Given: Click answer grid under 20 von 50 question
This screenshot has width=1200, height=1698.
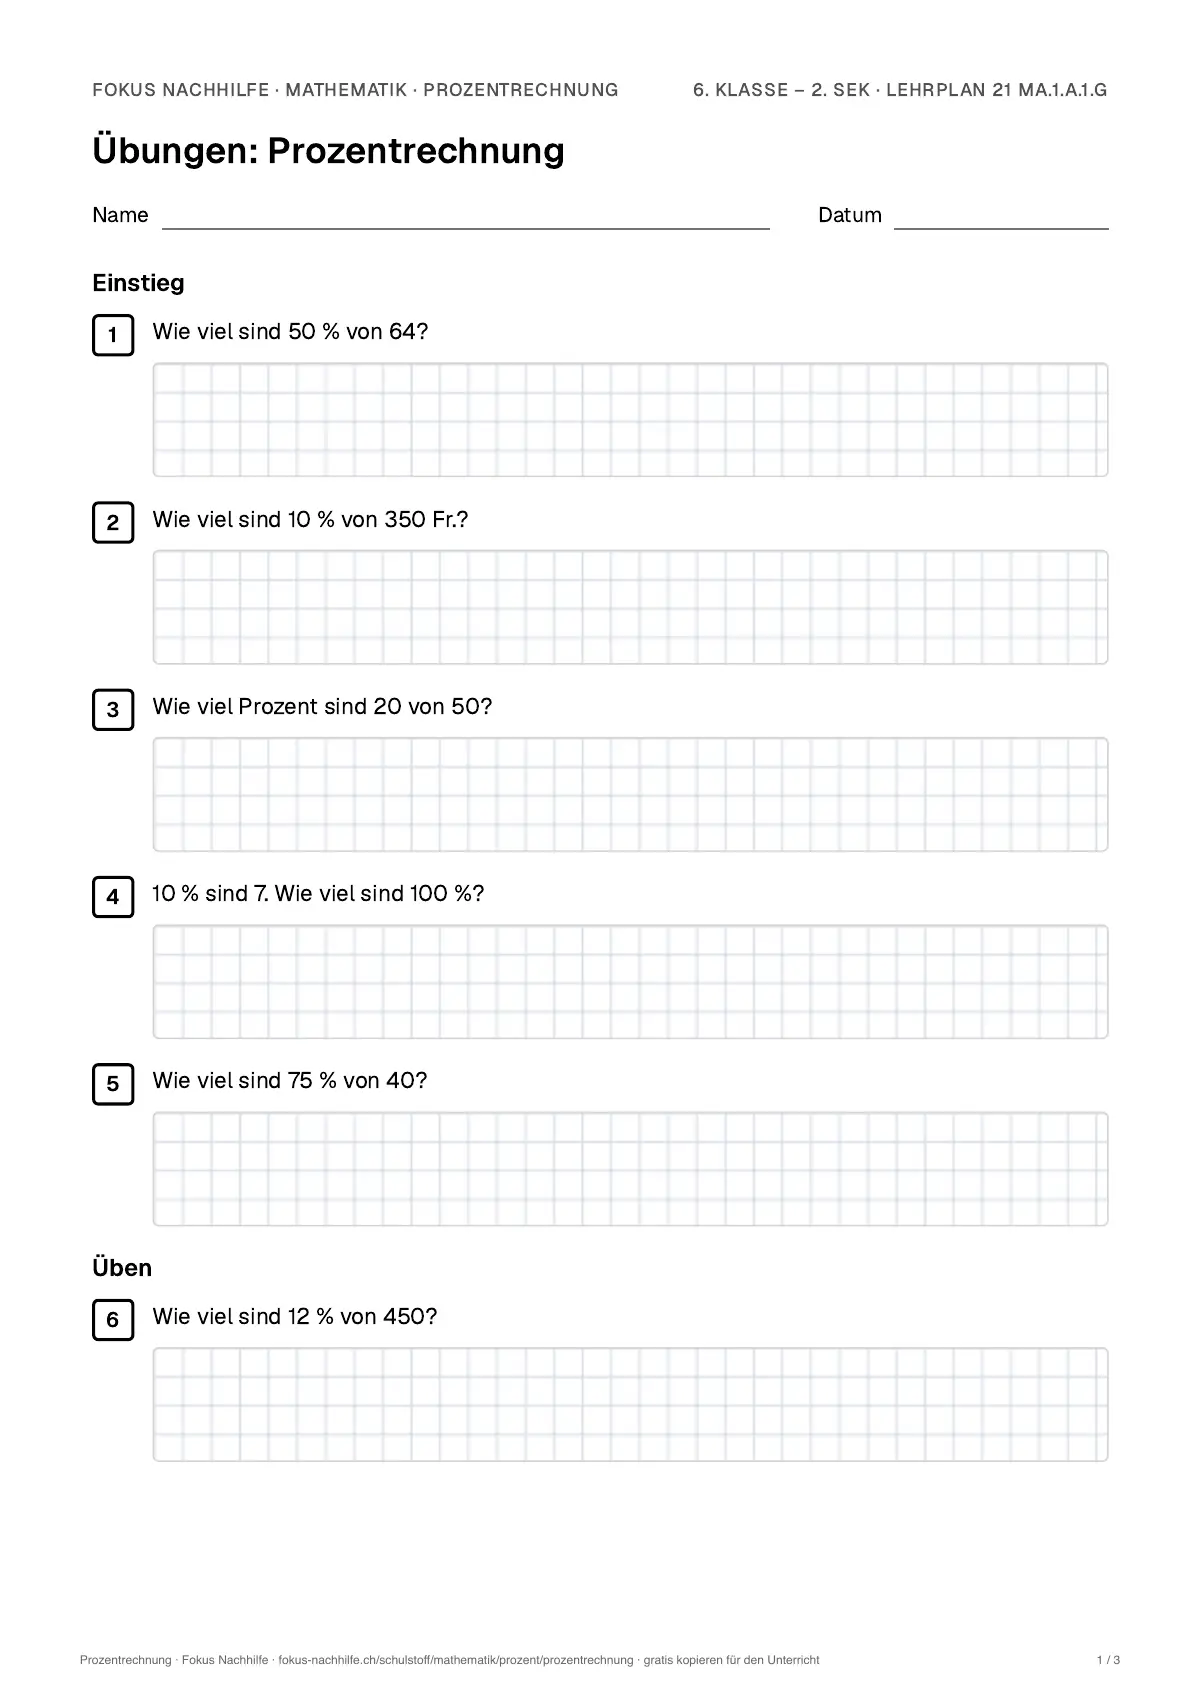Looking at the screenshot, I should 630,795.
